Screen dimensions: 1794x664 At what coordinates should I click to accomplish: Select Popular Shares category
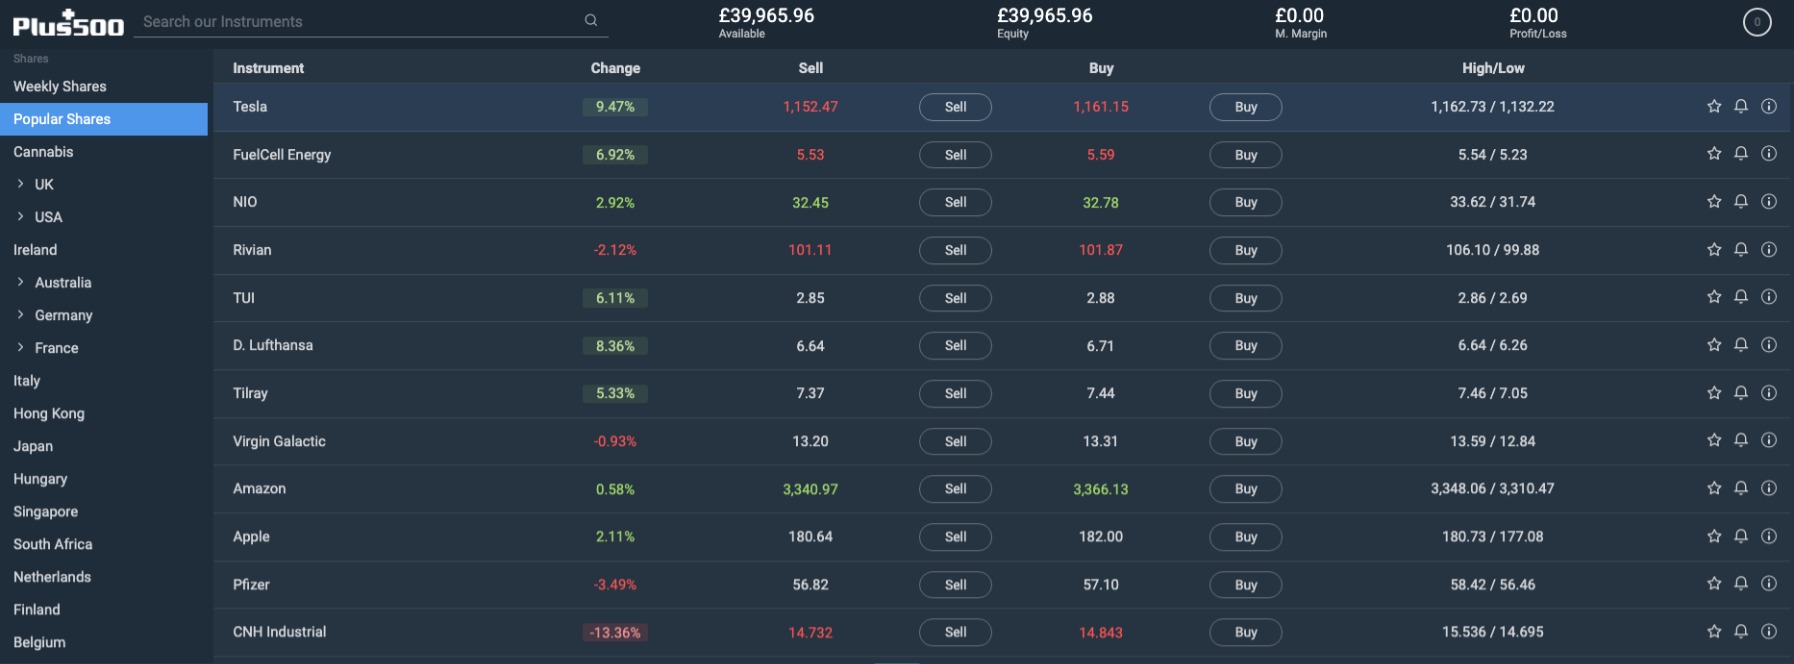click(x=103, y=119)
